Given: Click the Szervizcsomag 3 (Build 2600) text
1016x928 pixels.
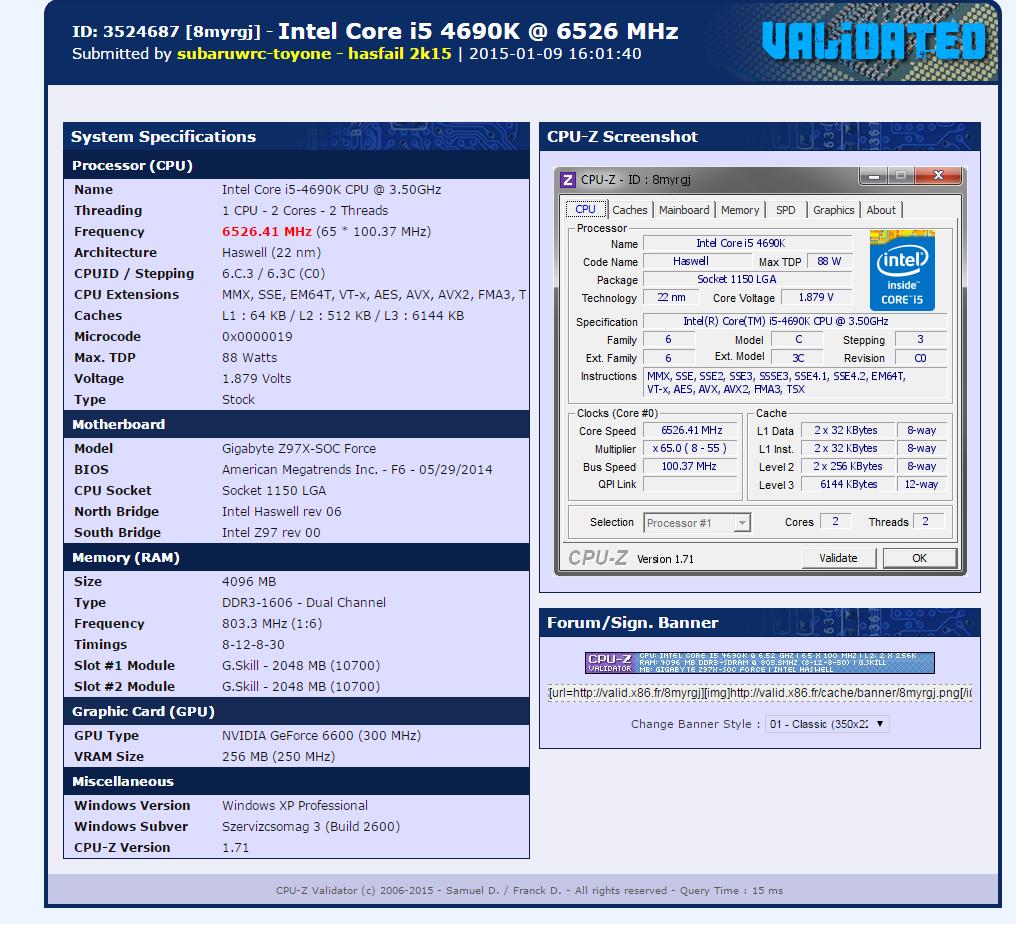Looking at the screenshot, I should (311, 827).
